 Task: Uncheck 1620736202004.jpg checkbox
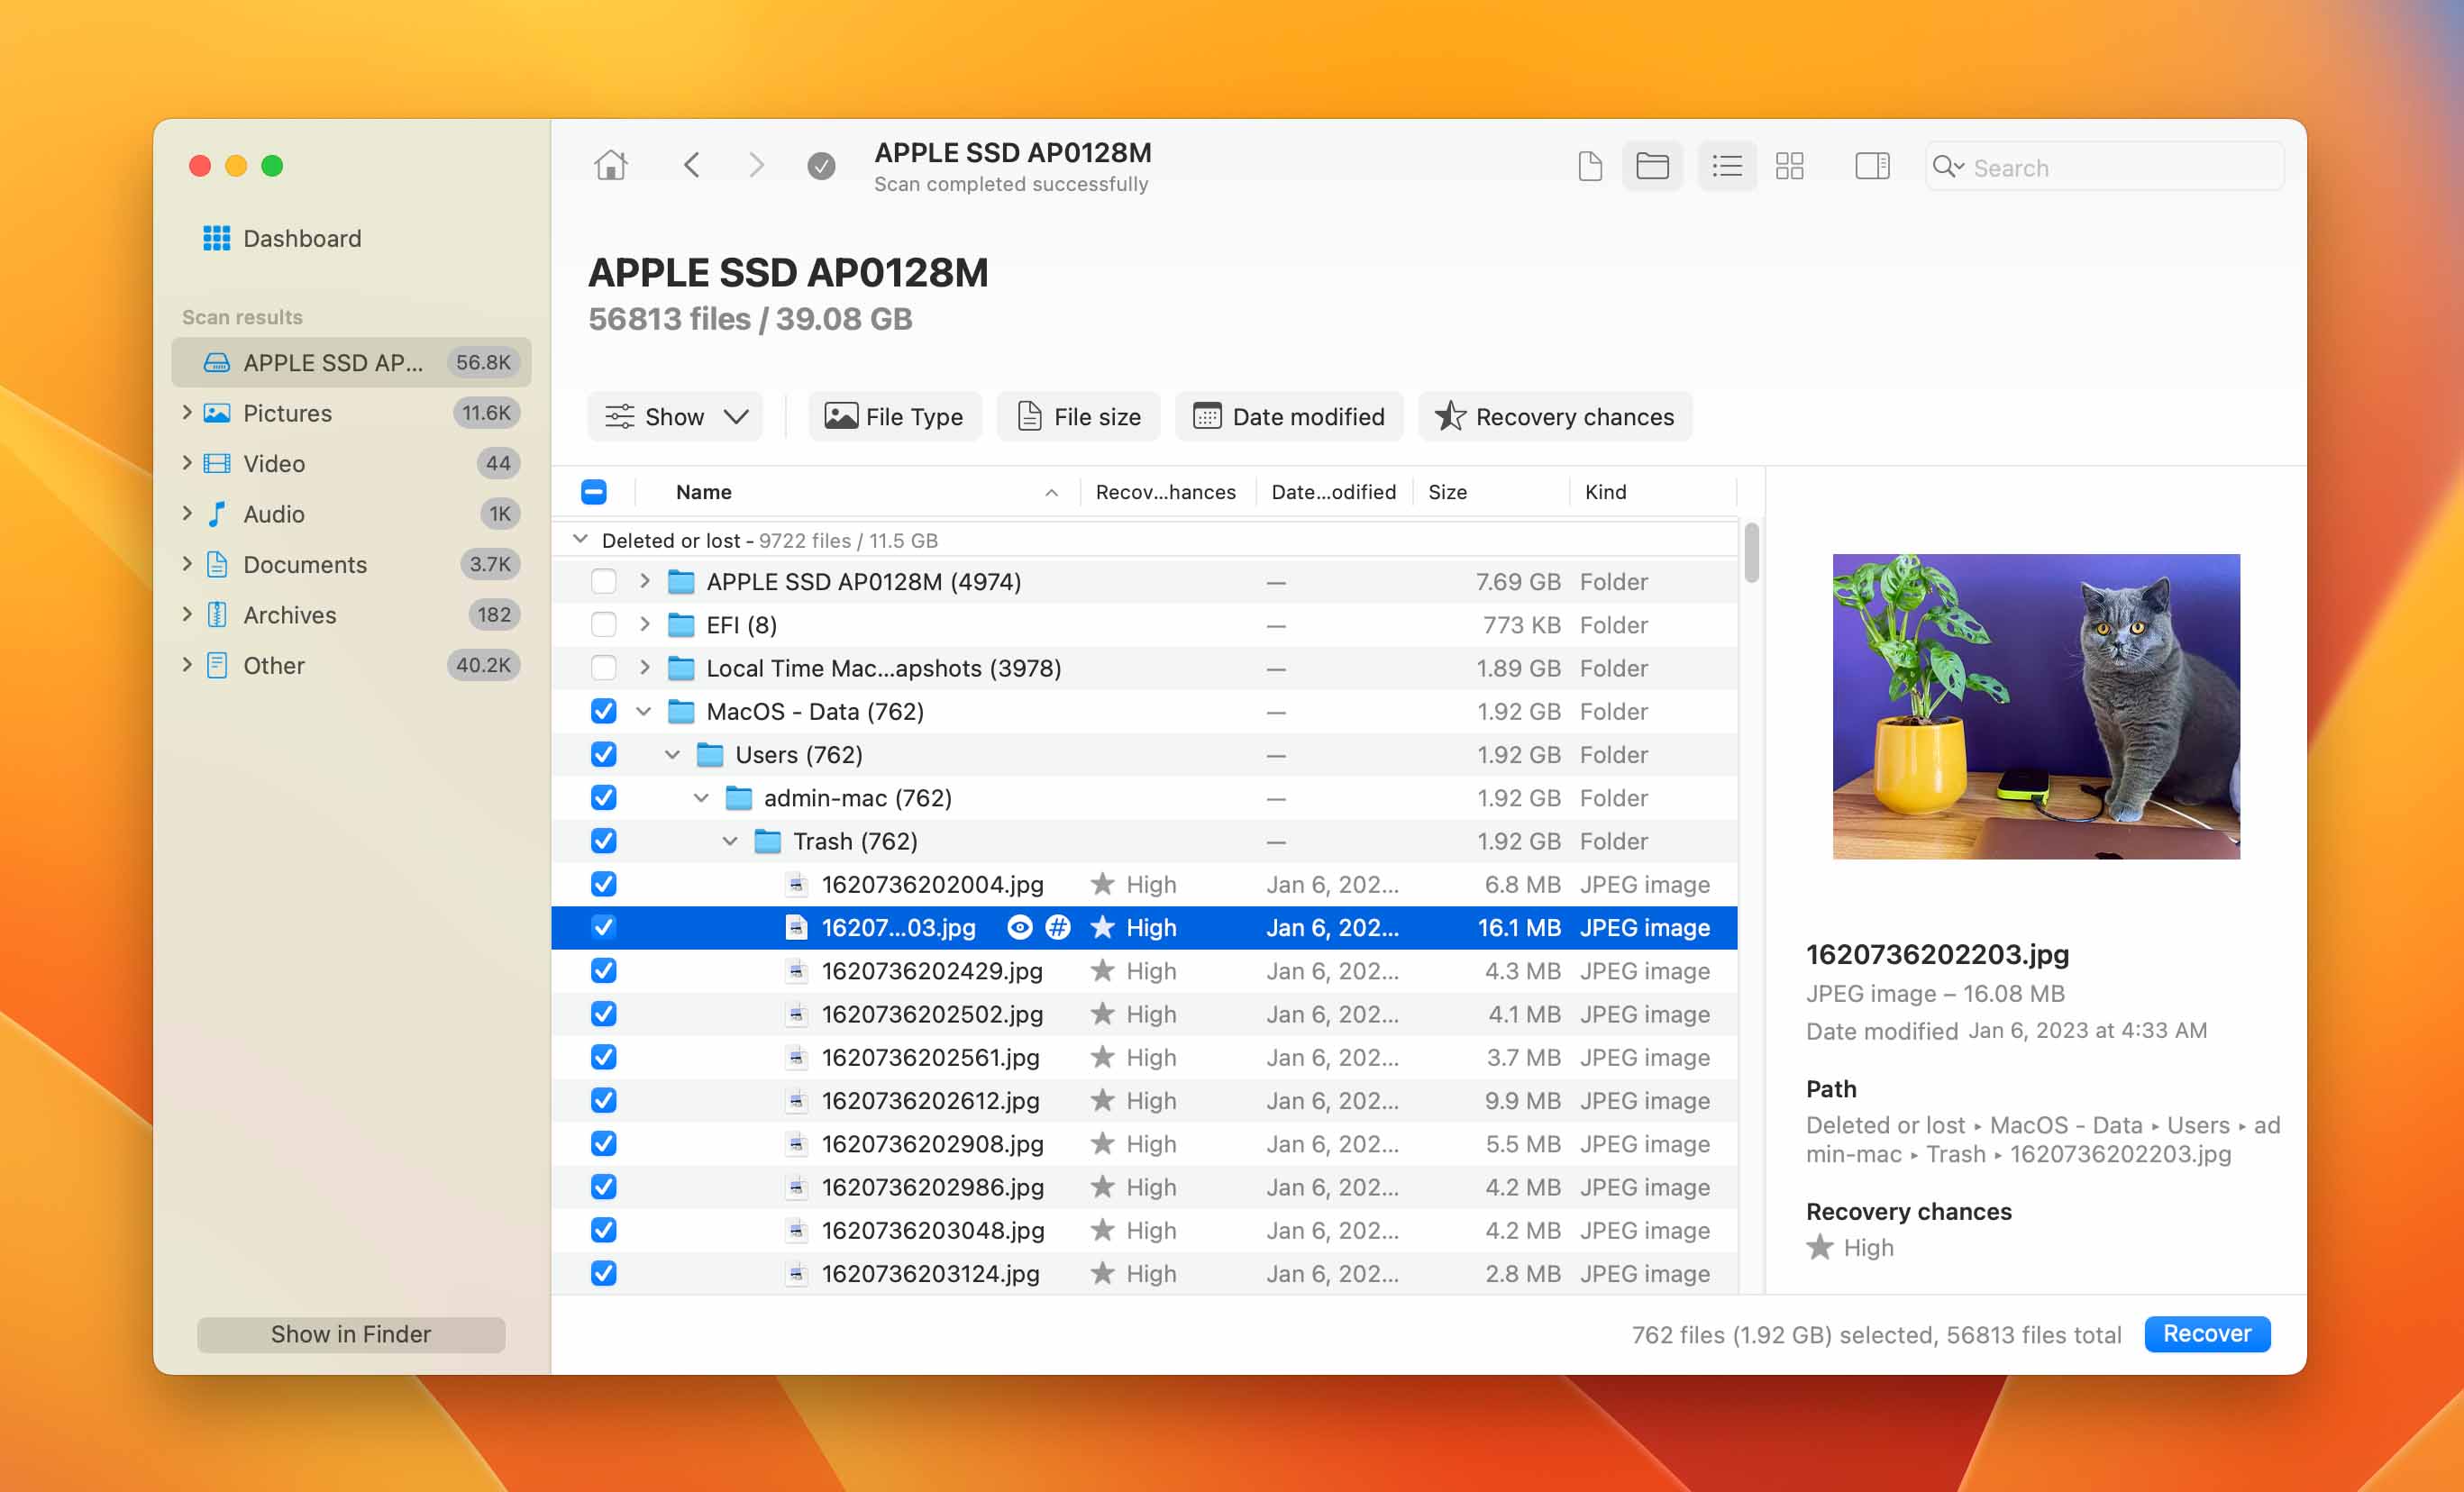coord(604,885)
